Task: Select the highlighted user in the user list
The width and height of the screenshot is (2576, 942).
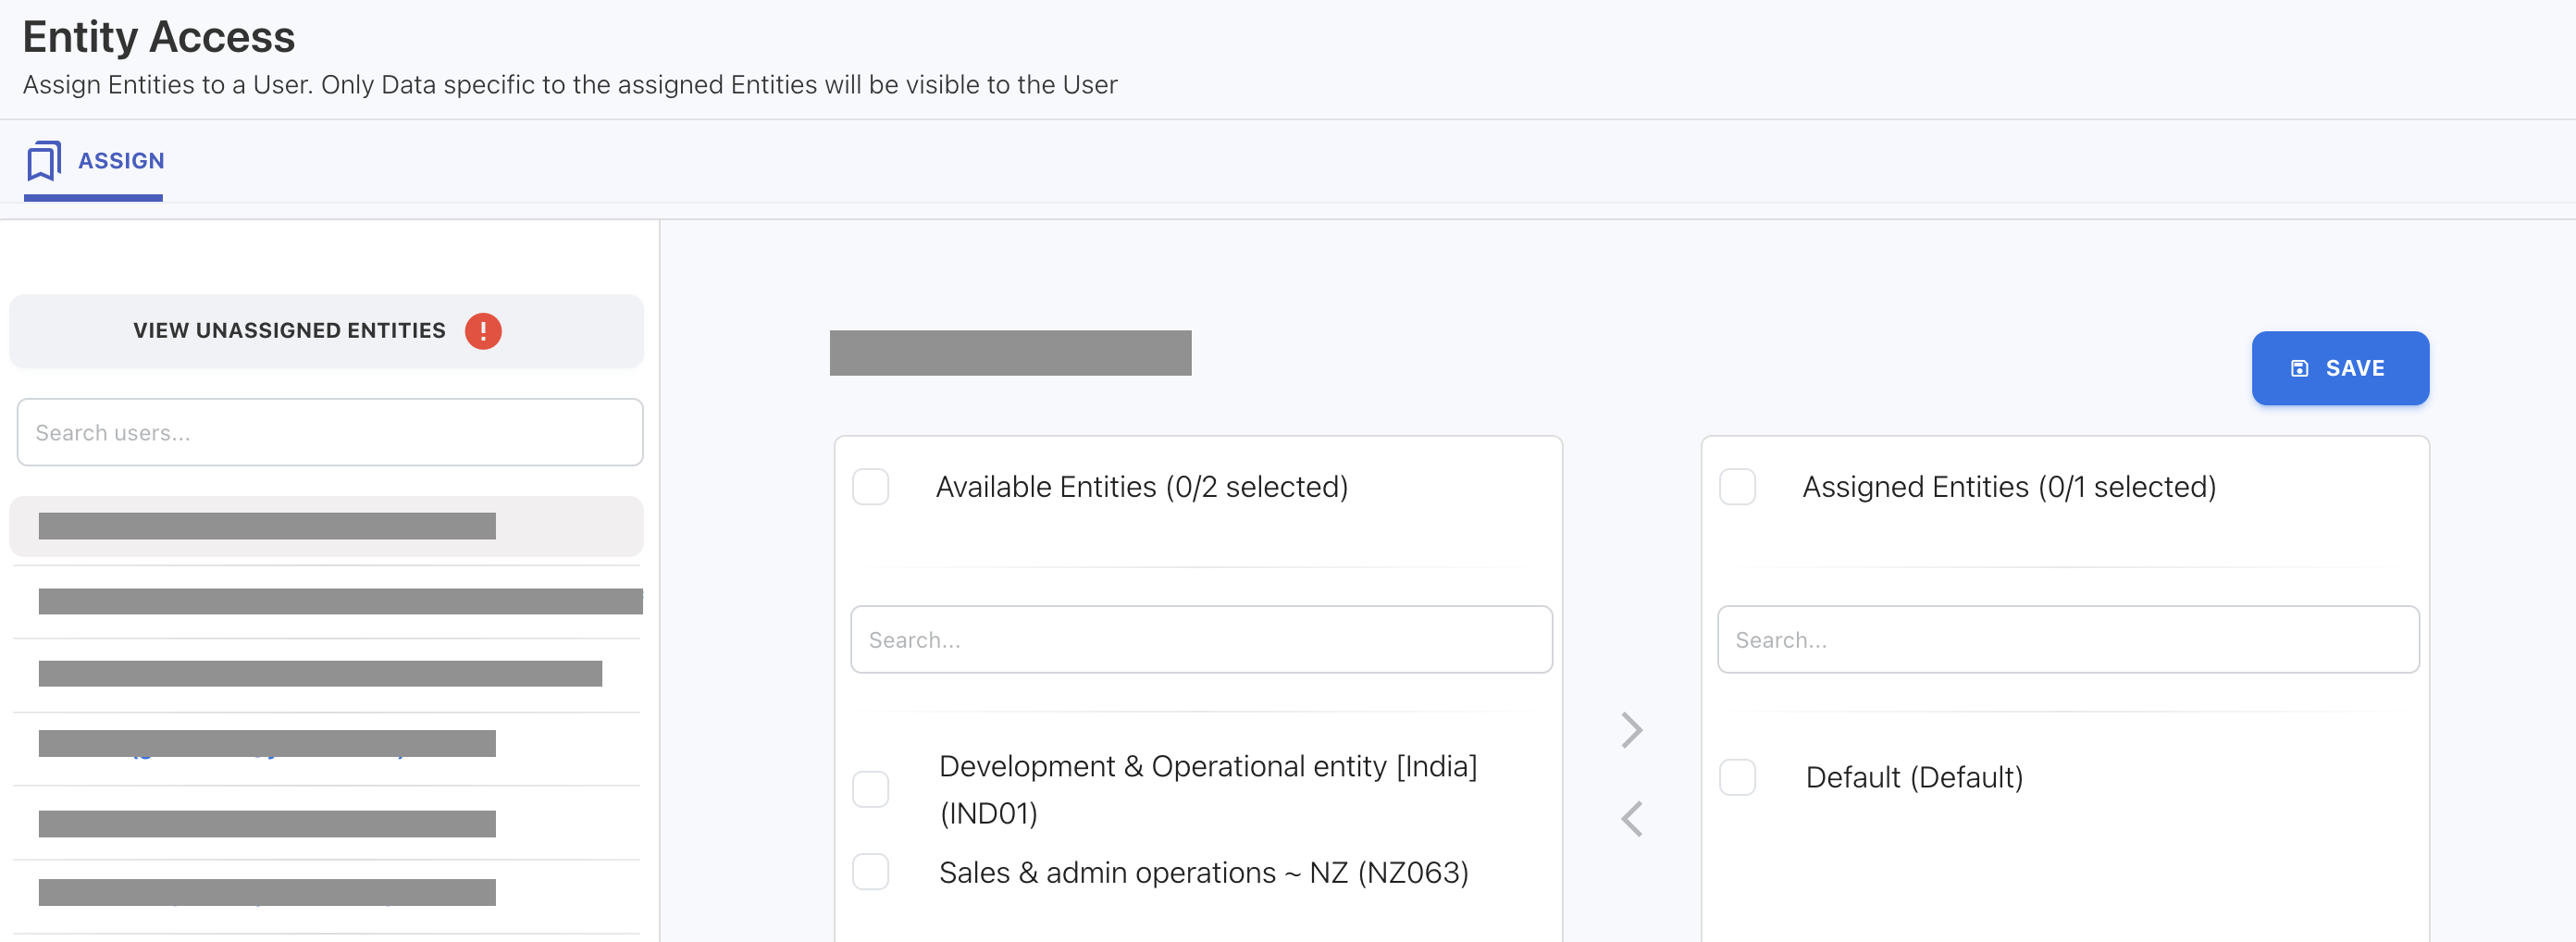Action: click(326, 526)
